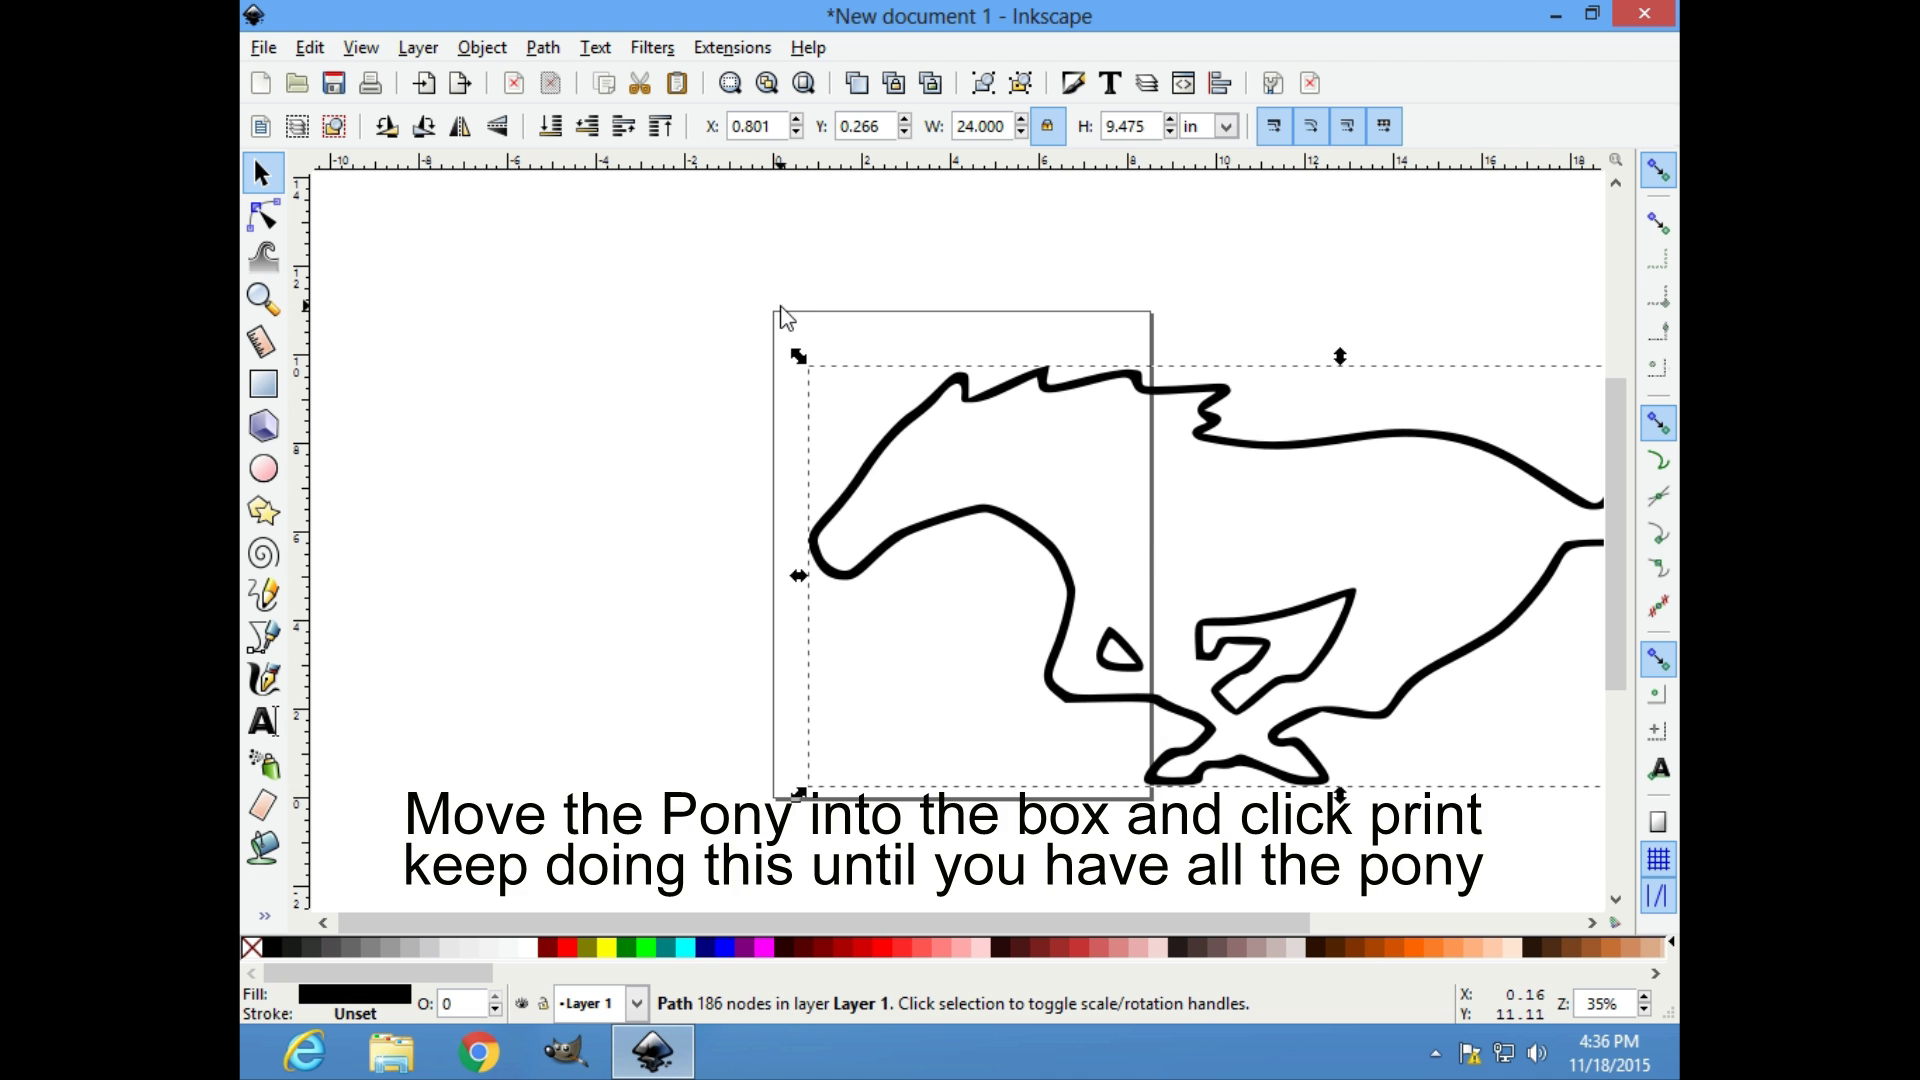Increase opacity O stepper

click(495, 997)
